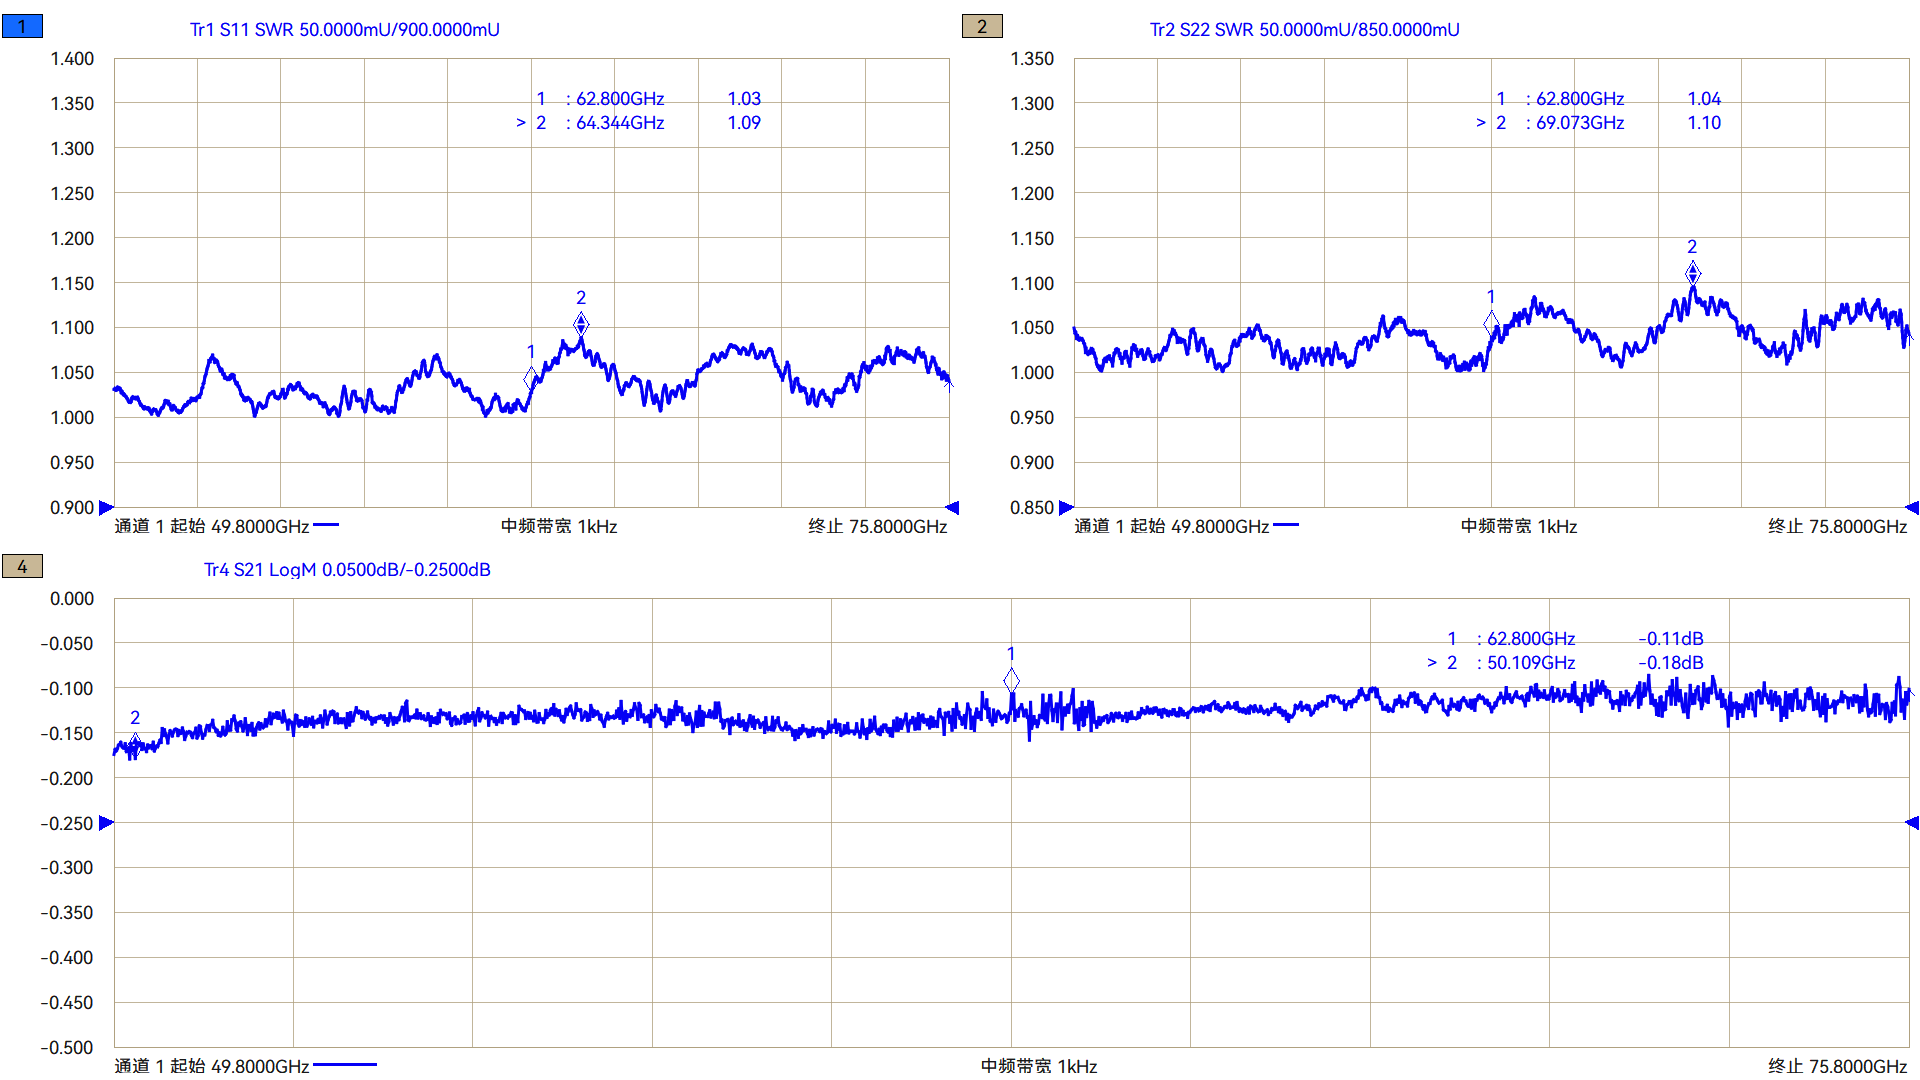This screenshot has height=1080, width=1920.
Task: Select Tr4 S21 LogM trace title
Action: pyautogui.click(x=347, y=570)
